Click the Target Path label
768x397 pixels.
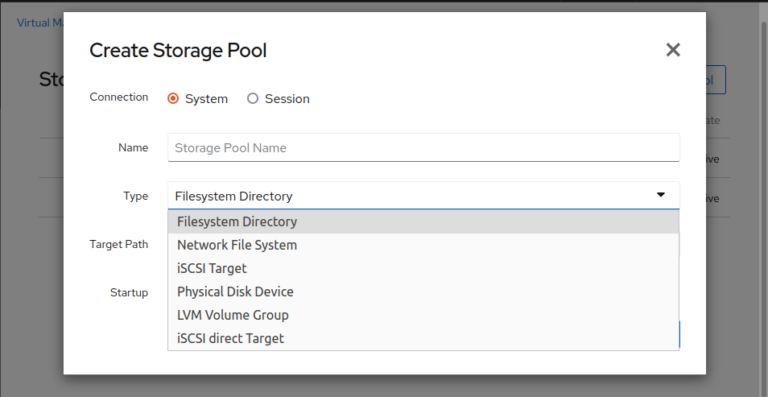[119, 244]
